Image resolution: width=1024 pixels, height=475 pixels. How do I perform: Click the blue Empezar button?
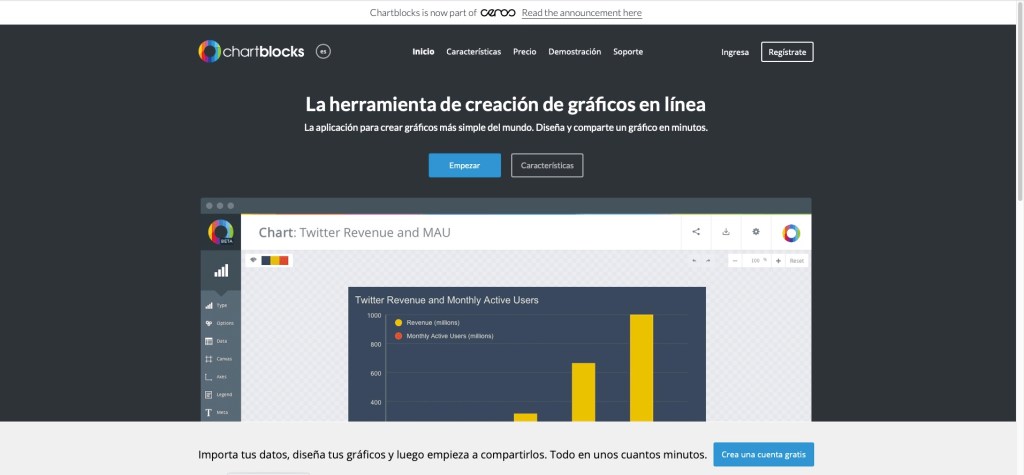tap(465, 165)
